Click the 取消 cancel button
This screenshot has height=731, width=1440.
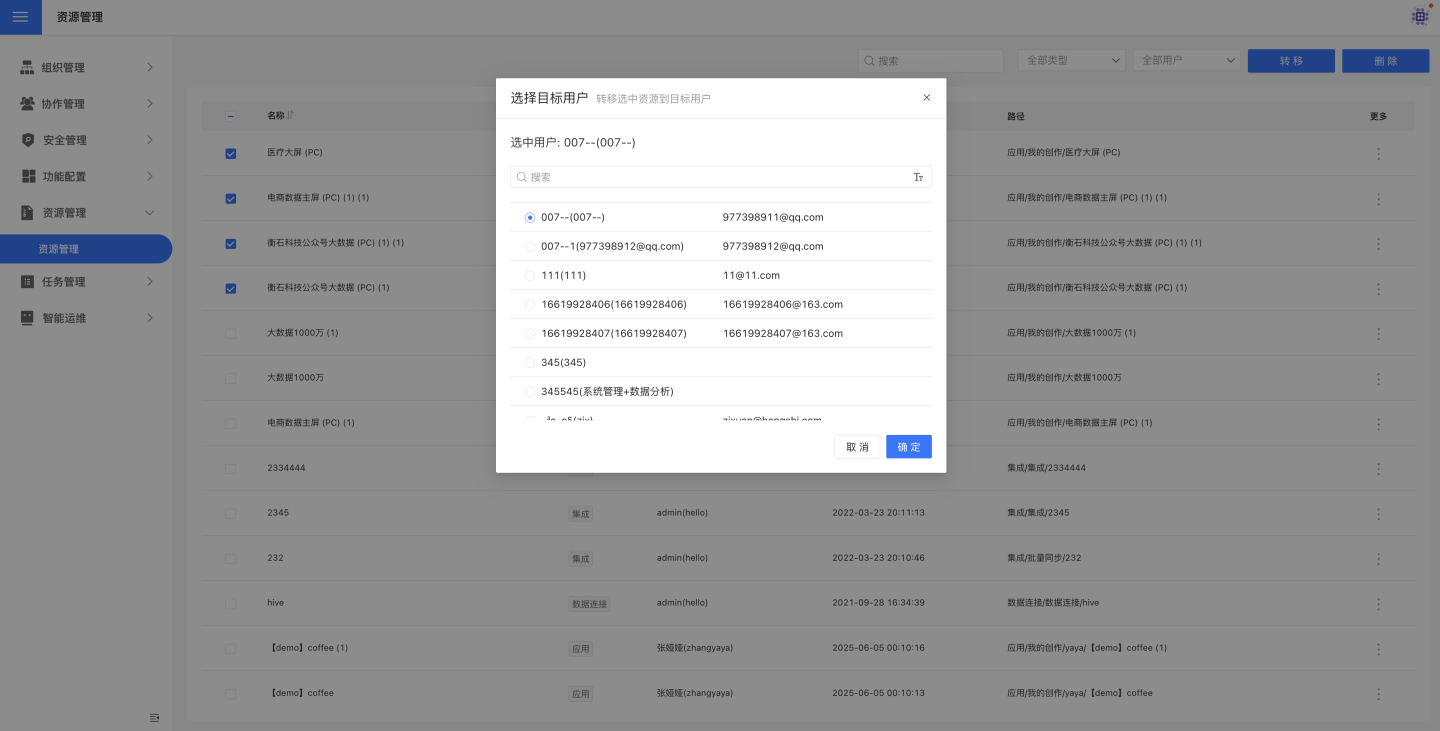(x=857, y=447)
